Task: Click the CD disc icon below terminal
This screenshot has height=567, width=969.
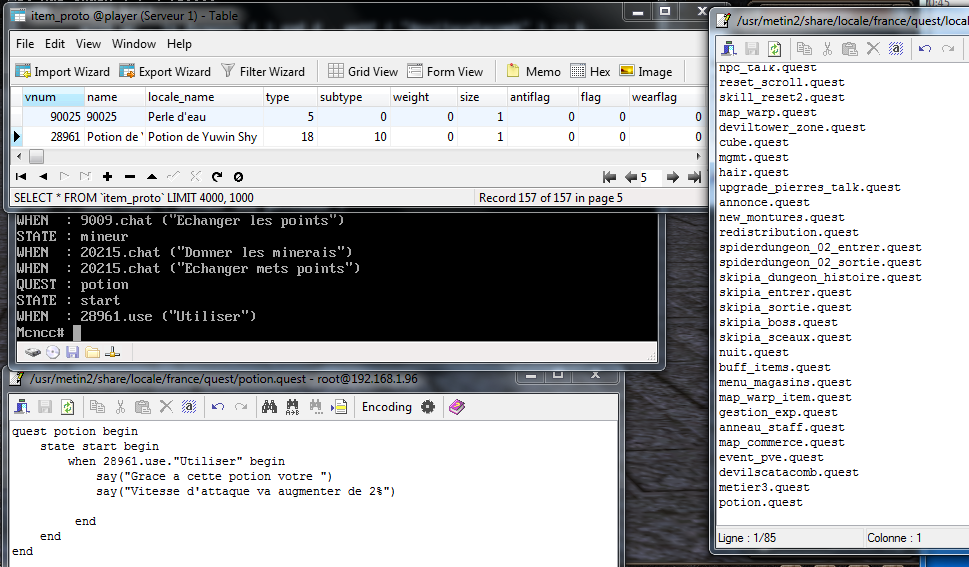Action: pyautogui.click(x=53, y=352)
